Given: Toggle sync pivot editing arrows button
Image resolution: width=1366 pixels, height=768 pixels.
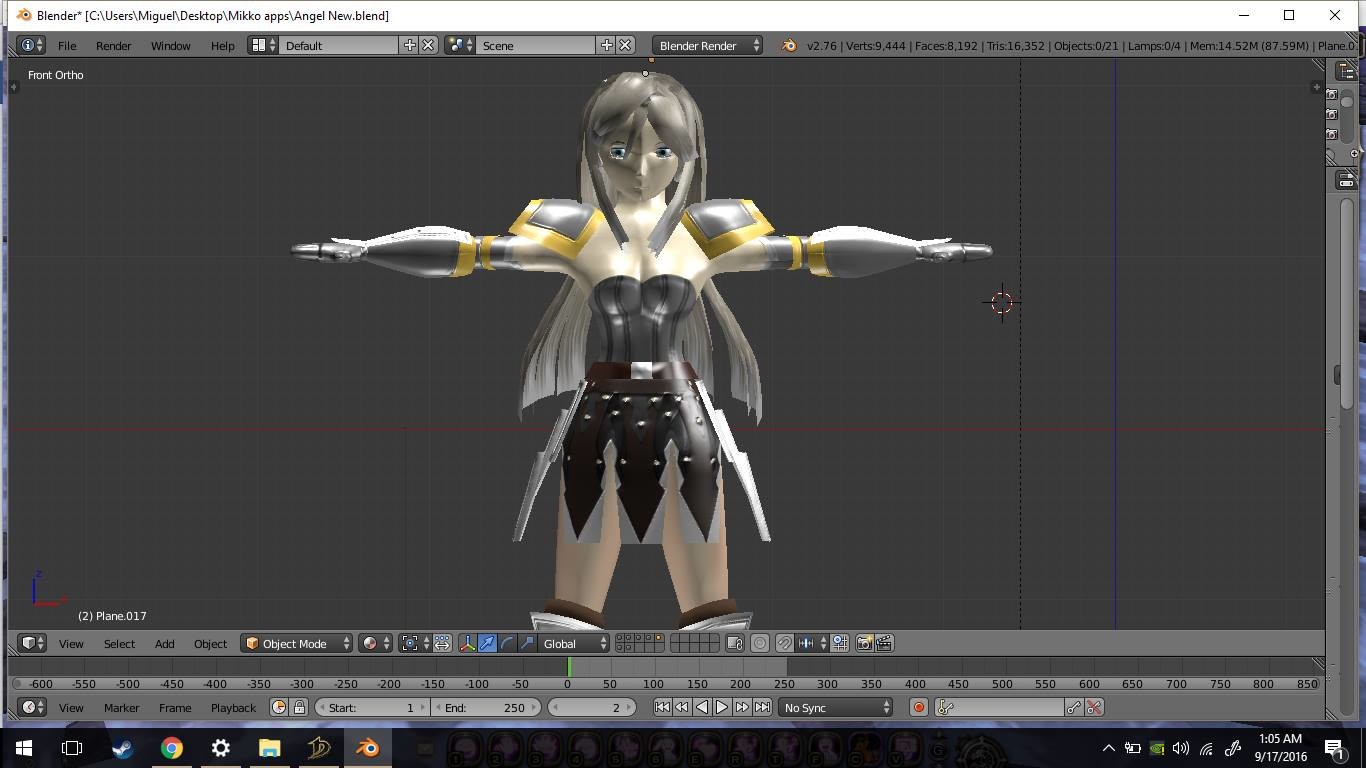Looking at the screenshot, I should [x=442, y=644].
